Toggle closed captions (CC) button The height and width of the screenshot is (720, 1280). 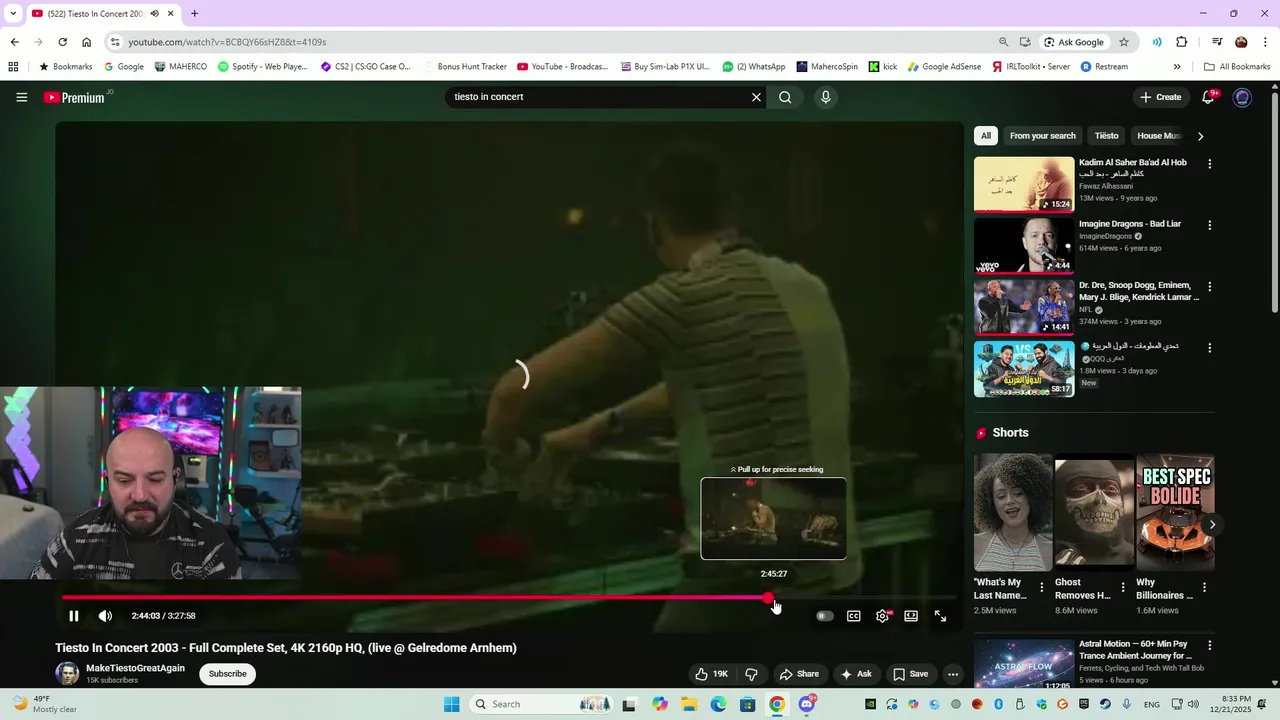point(854,616)
